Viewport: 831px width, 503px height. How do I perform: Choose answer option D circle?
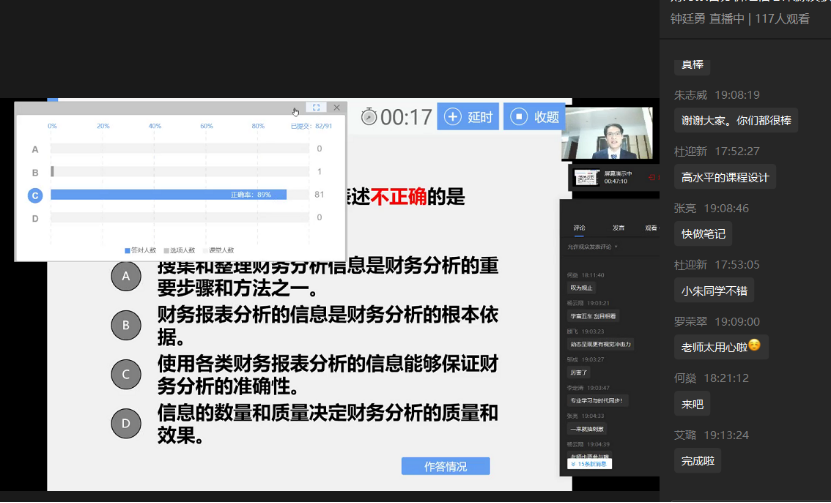126,423
